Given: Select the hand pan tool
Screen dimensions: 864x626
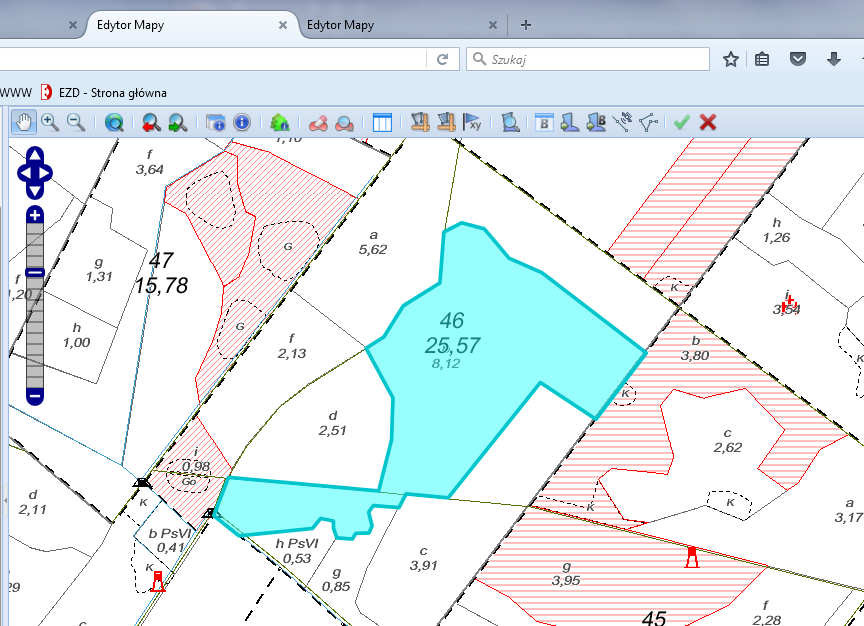Looking at the screenshot, I should click(x=24, y=122).
